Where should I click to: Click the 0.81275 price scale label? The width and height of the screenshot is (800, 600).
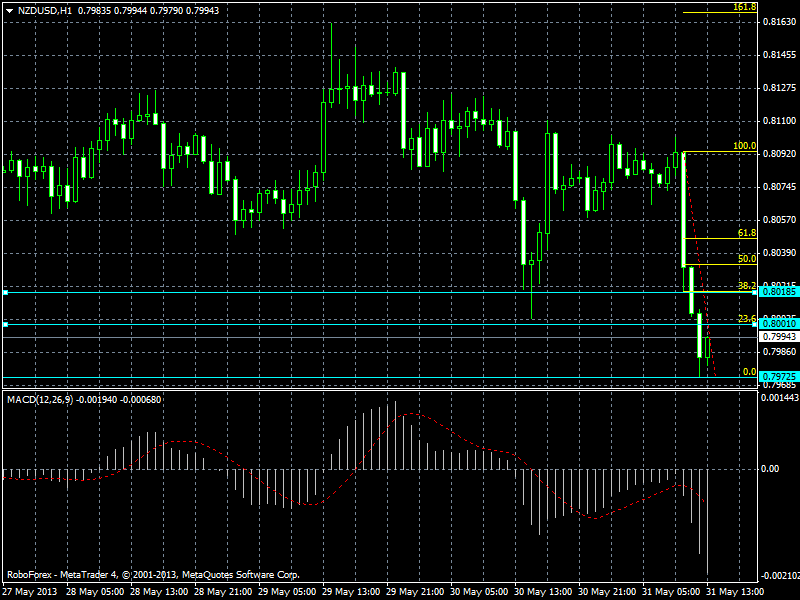(779, 88)
